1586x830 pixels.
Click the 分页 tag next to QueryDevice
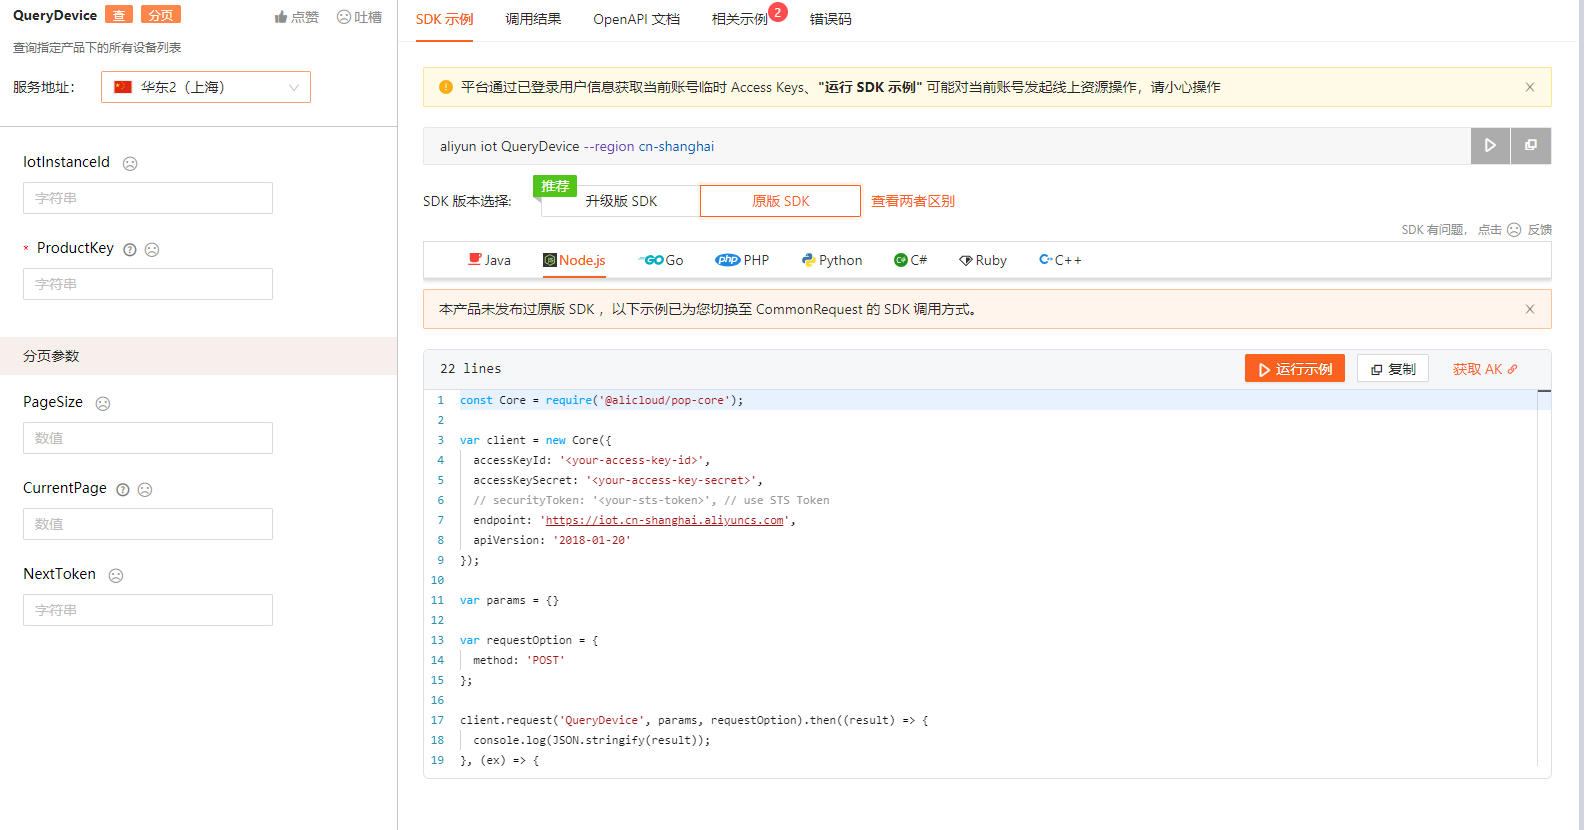[x=161, y=15]
